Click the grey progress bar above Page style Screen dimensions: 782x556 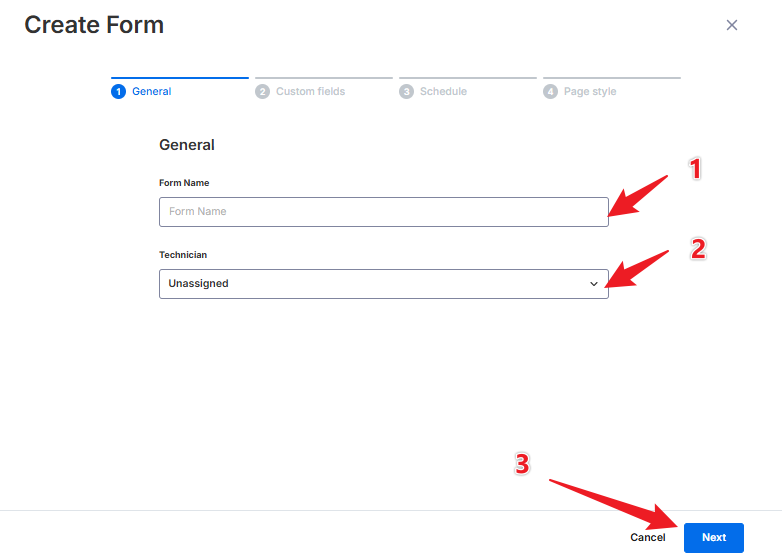click(612, 78)
